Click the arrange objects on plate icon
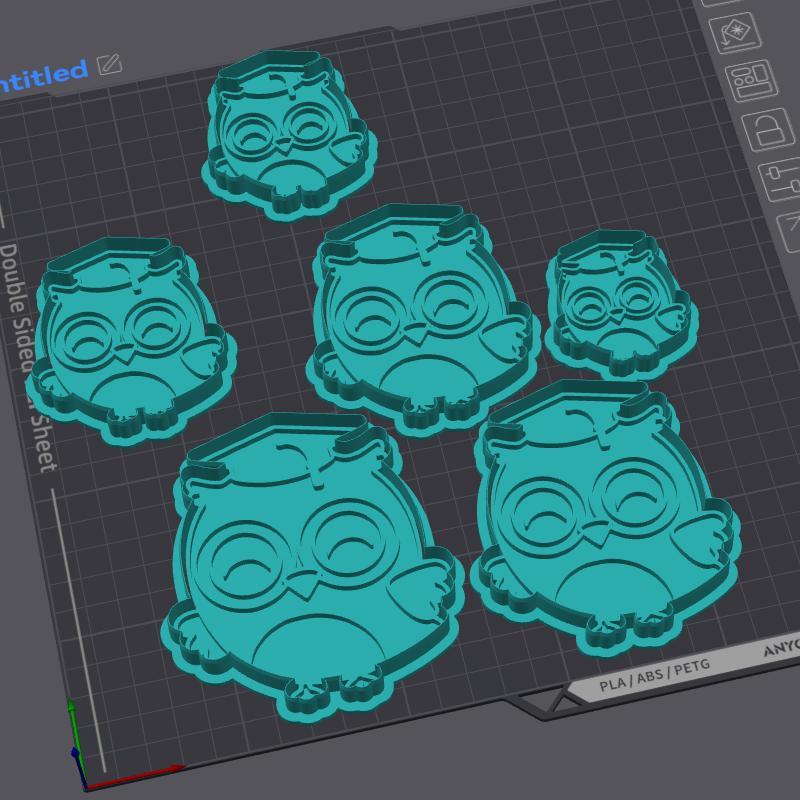 [x=752, y=81]
